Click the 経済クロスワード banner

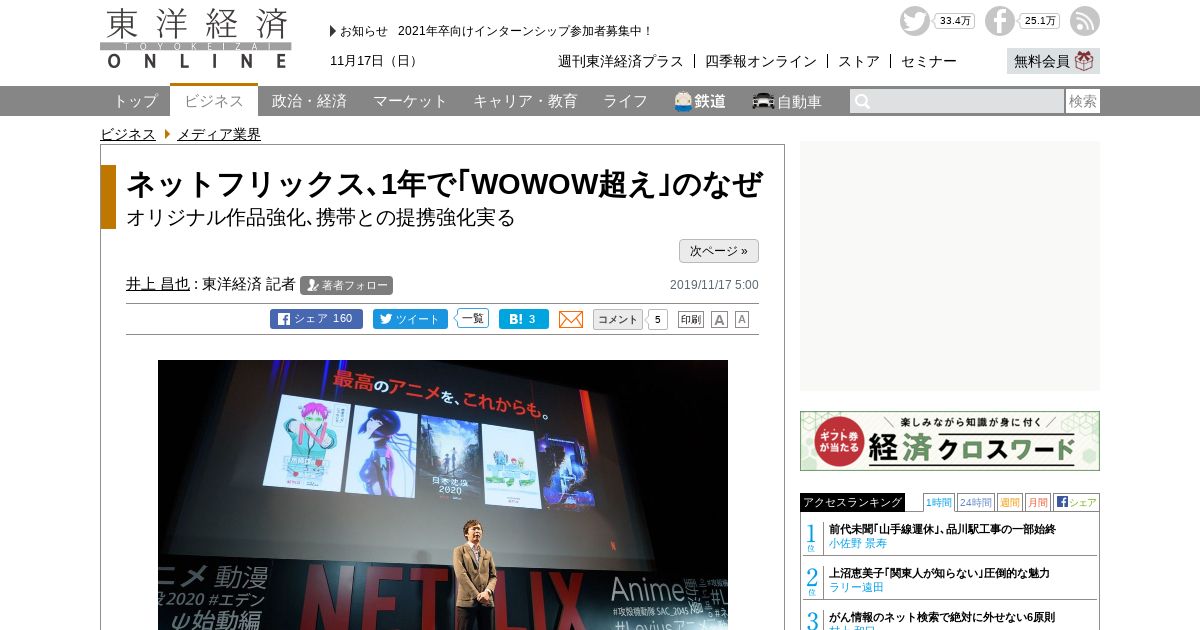point(950,441)
